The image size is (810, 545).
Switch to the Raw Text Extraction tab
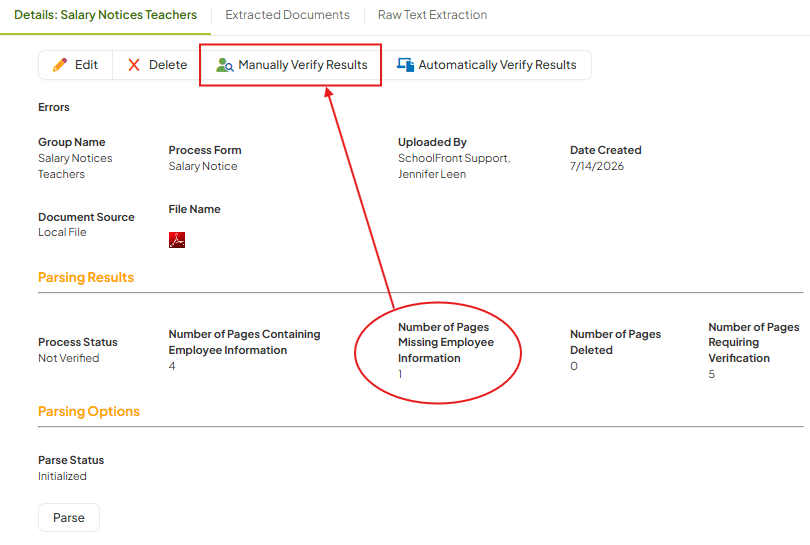tap(432, 15)
